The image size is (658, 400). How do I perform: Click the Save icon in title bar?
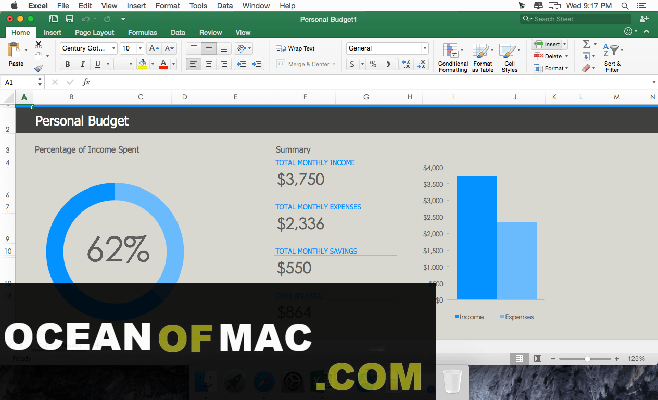coord(70,19)
